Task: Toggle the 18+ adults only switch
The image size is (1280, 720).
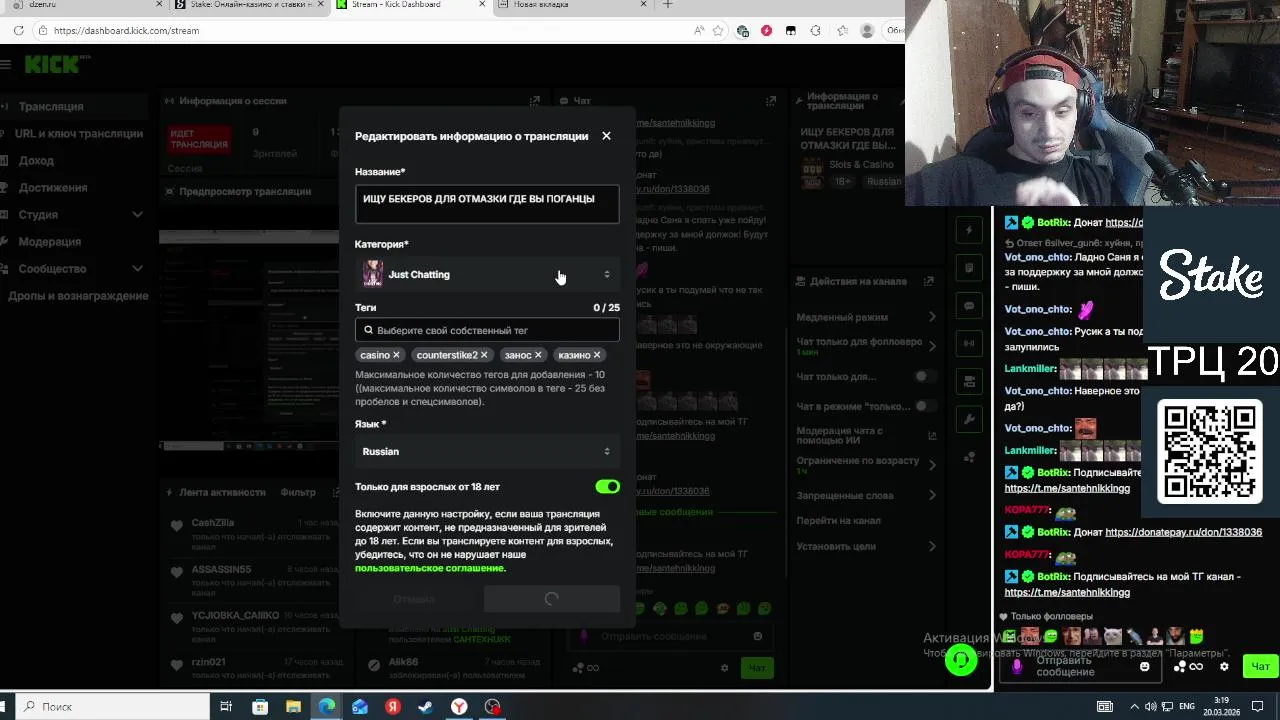Action: (x=607, y=486)
